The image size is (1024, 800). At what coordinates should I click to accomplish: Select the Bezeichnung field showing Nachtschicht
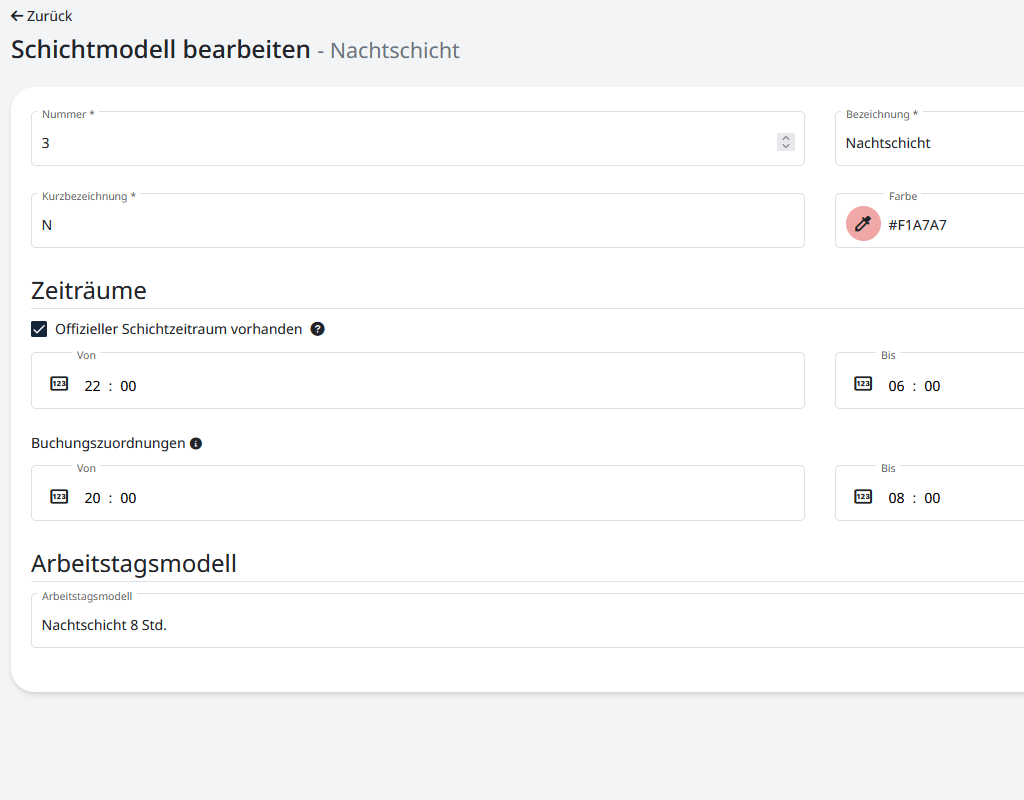point(930,143)
